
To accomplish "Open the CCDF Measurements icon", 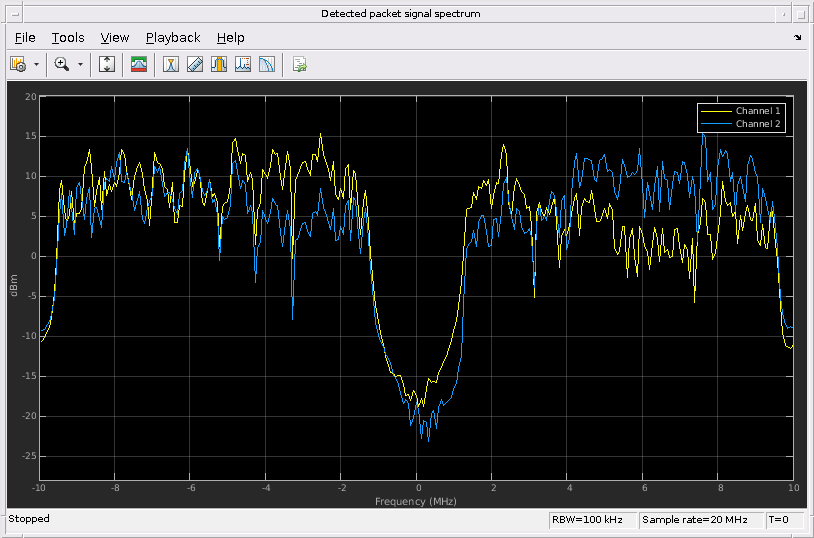I will click(x=266, y=64).
